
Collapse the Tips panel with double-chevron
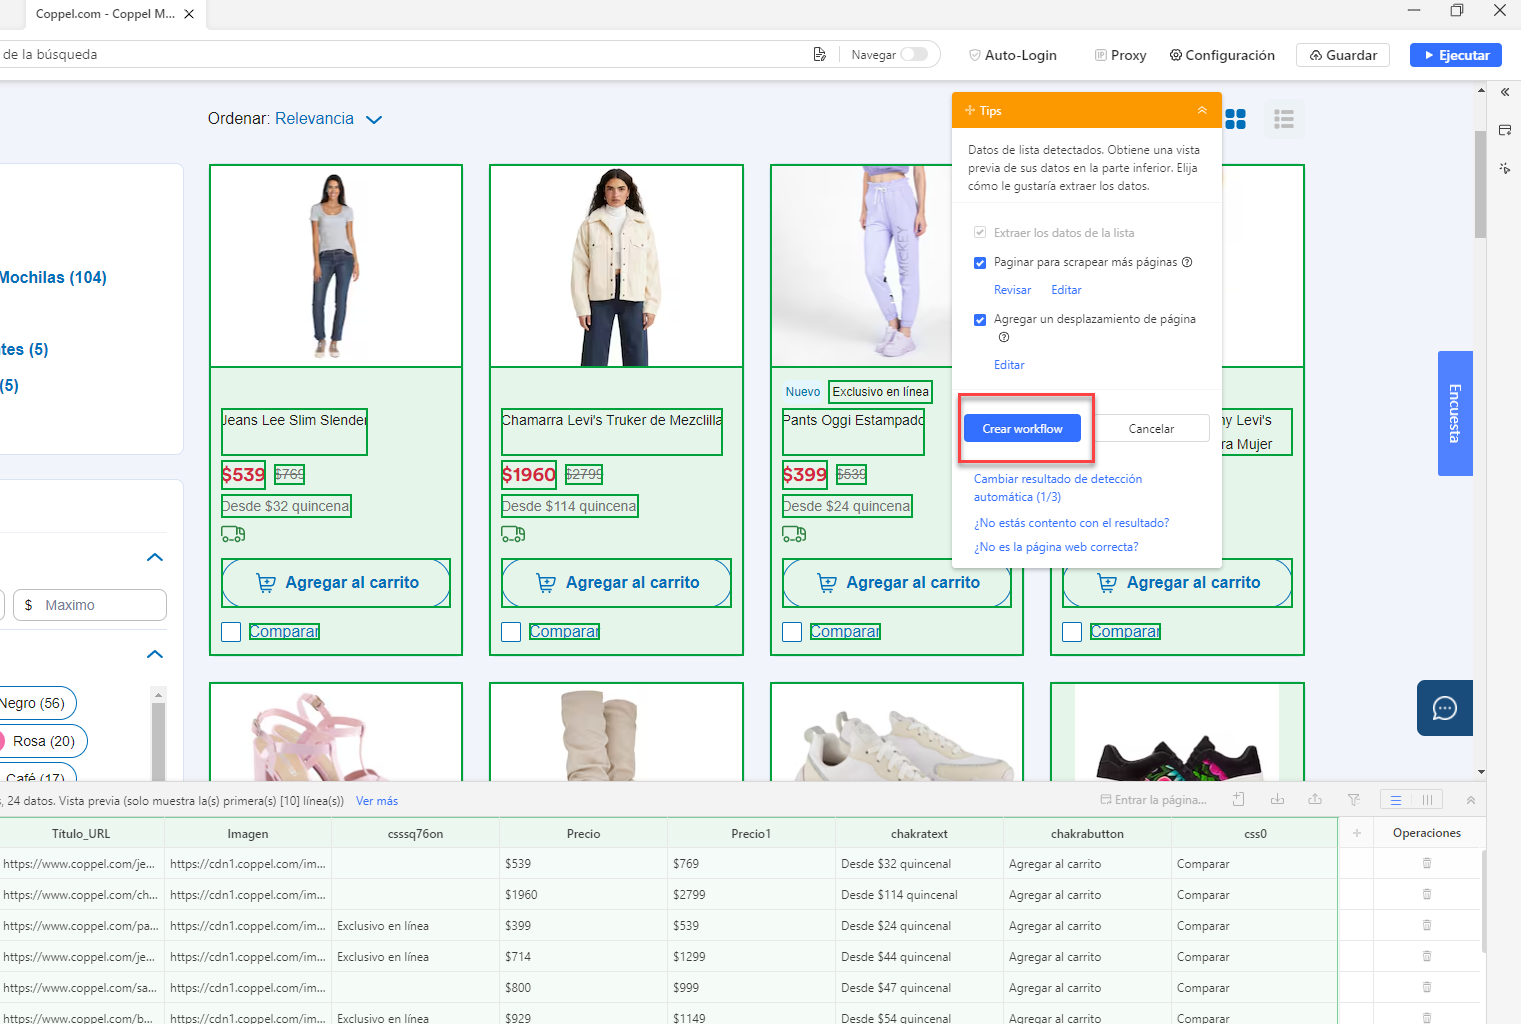click(x=1202, y=110)
